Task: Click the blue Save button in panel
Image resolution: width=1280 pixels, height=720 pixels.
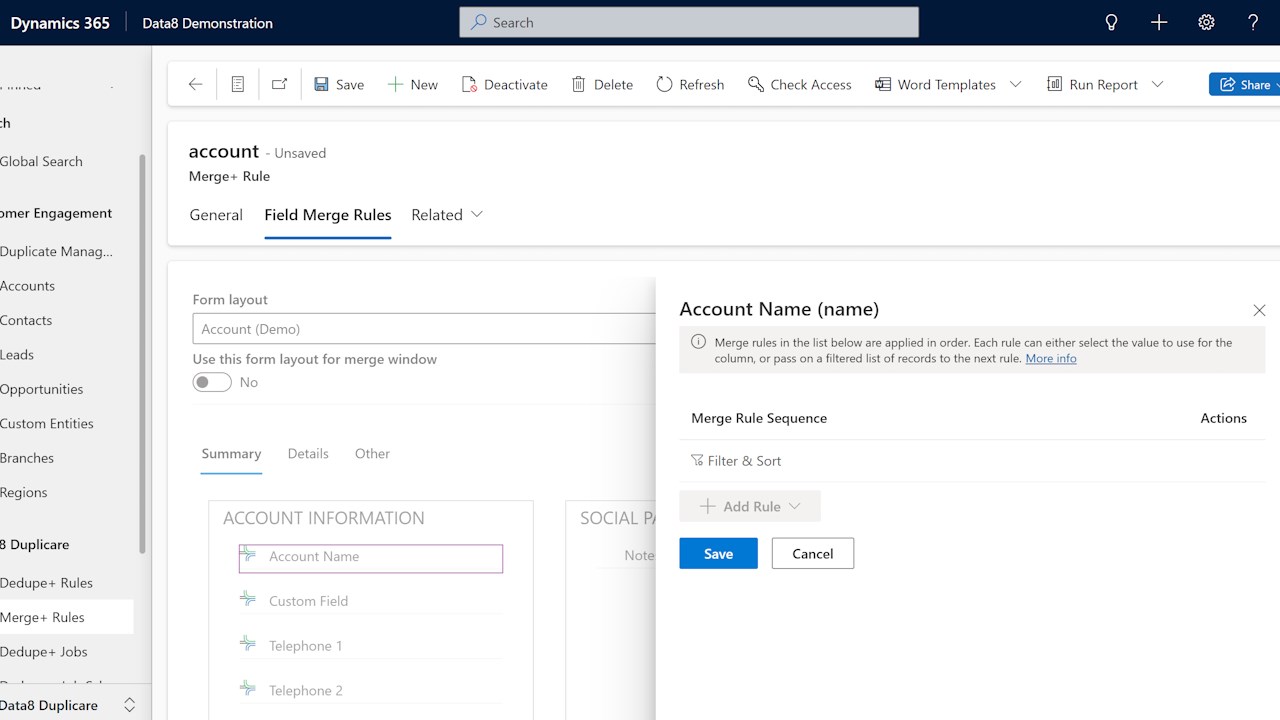Action: point(718,553)
